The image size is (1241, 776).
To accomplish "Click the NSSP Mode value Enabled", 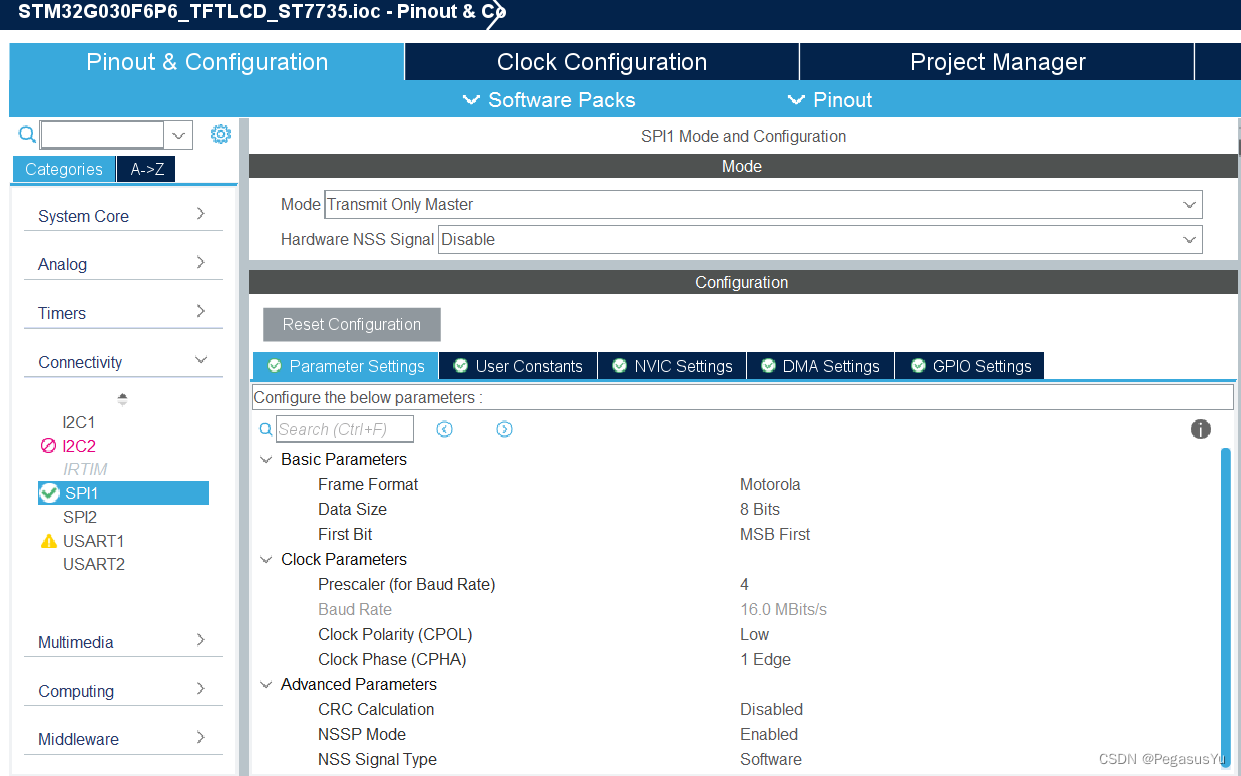I will coord(769,734).
